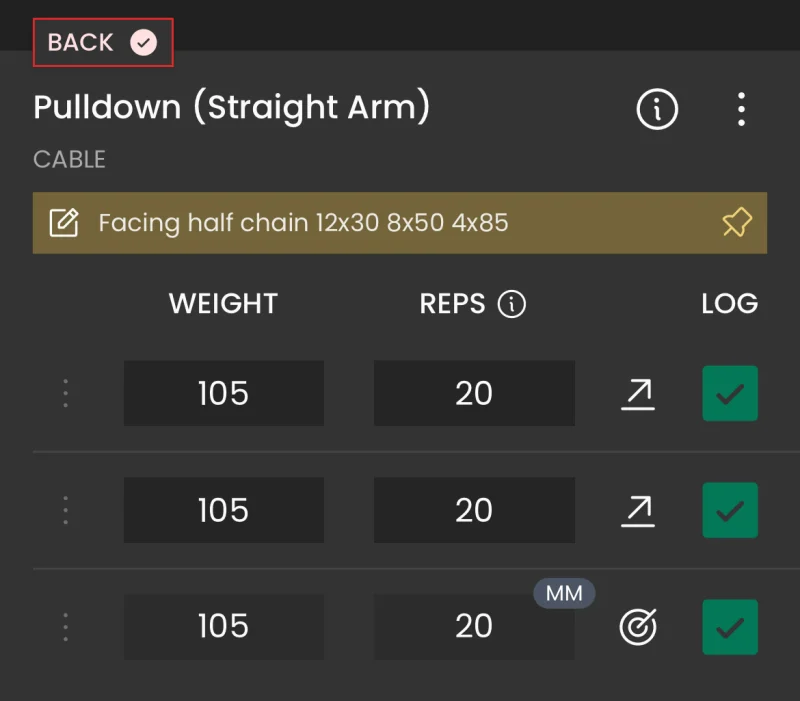Tap the second set's upward arrow icon
800x701 pixels.
(638, 511)
